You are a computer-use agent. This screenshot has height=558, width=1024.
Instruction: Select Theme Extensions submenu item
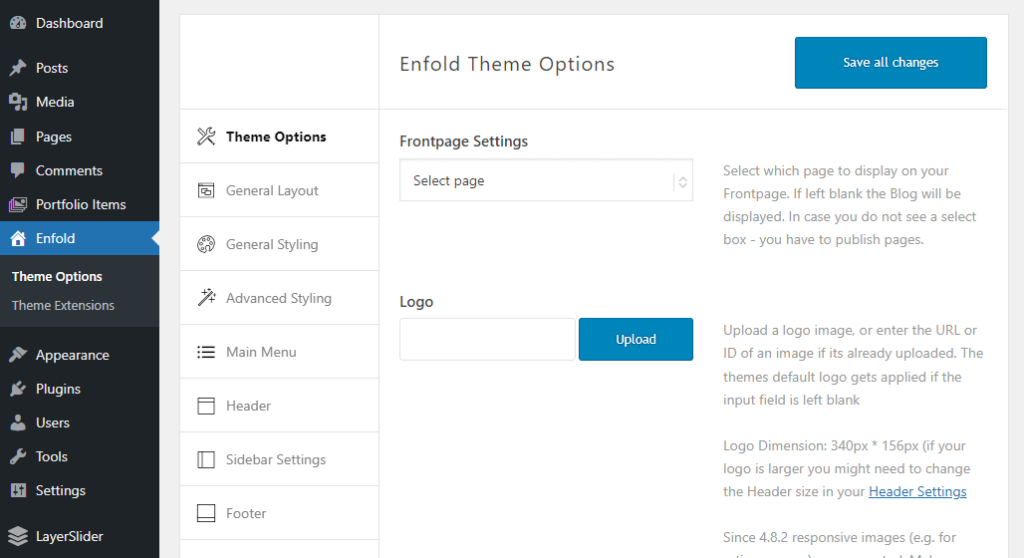(63, 305)
